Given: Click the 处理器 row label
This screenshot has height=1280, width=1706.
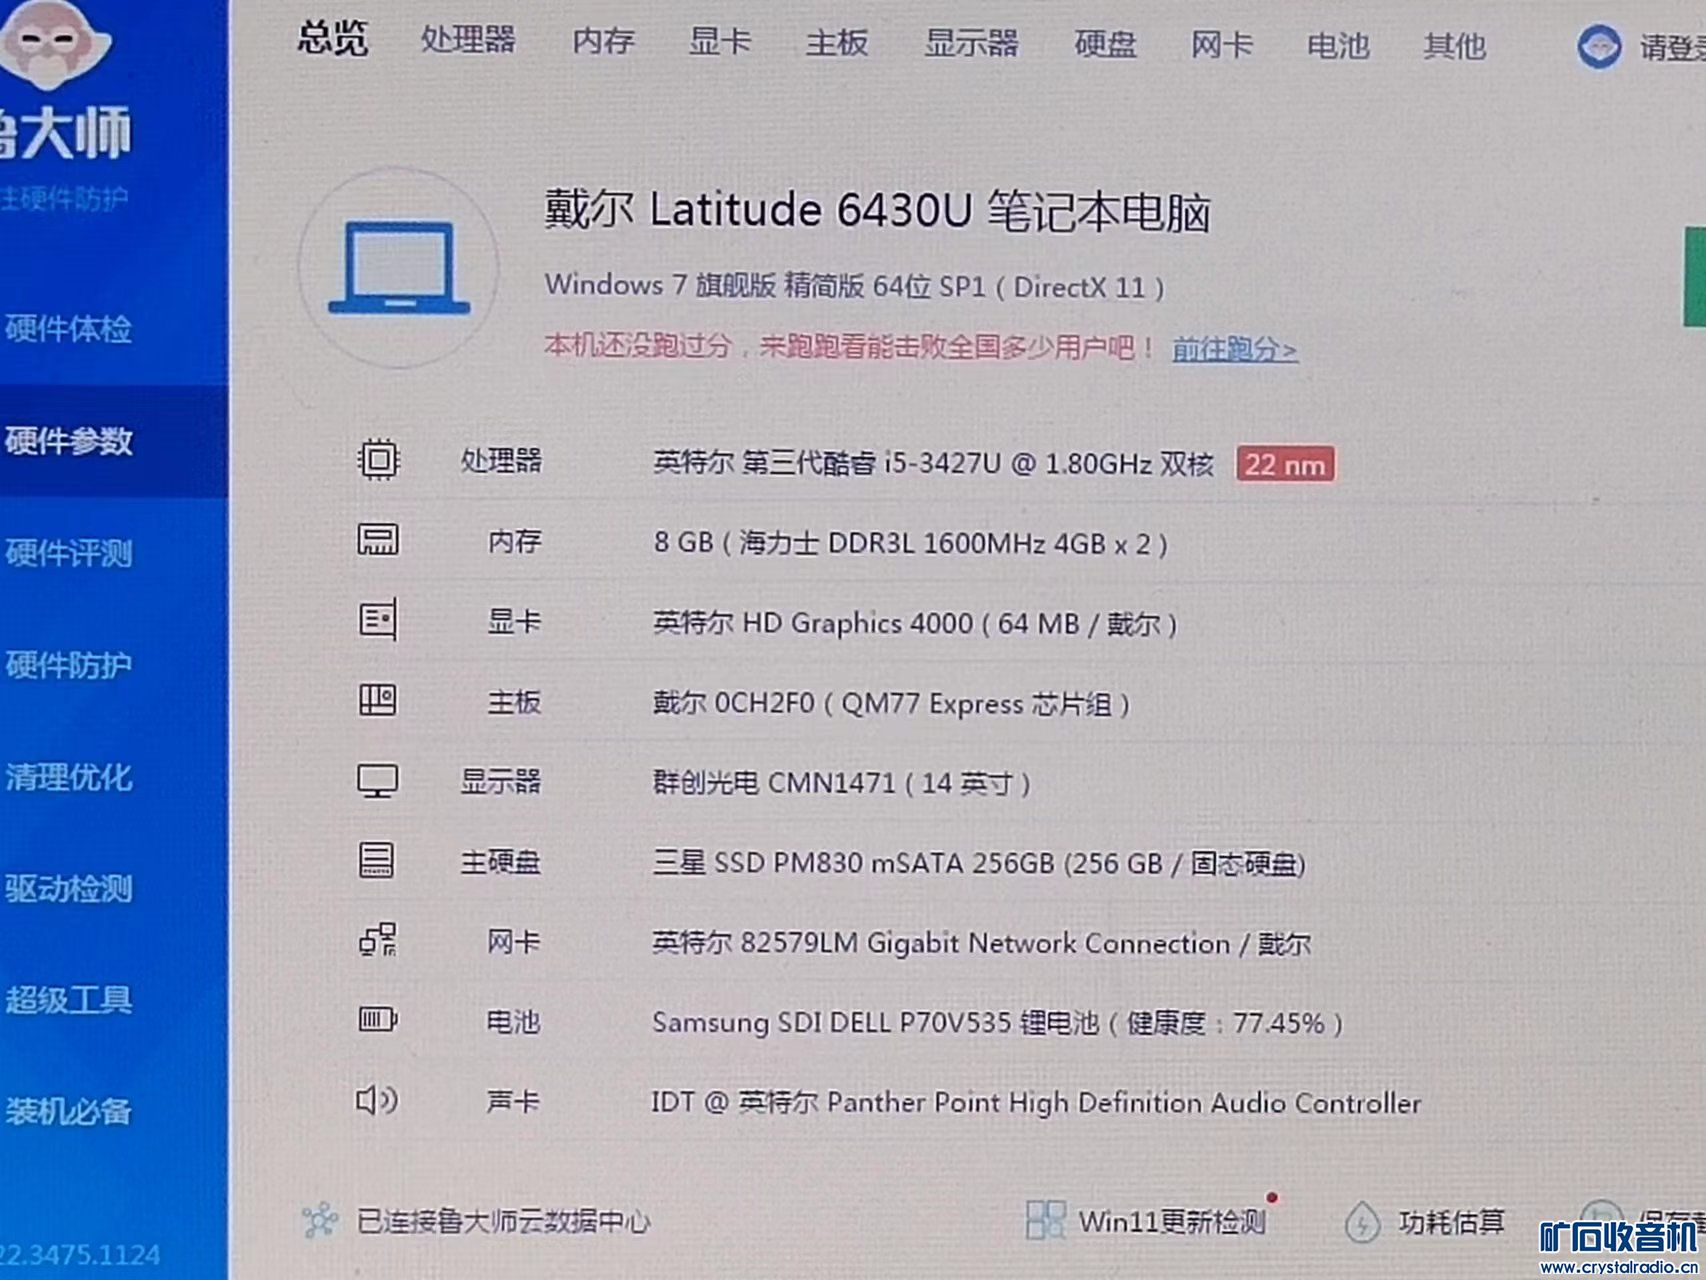Looking at the screenshot, I should [x=501, y=461].
